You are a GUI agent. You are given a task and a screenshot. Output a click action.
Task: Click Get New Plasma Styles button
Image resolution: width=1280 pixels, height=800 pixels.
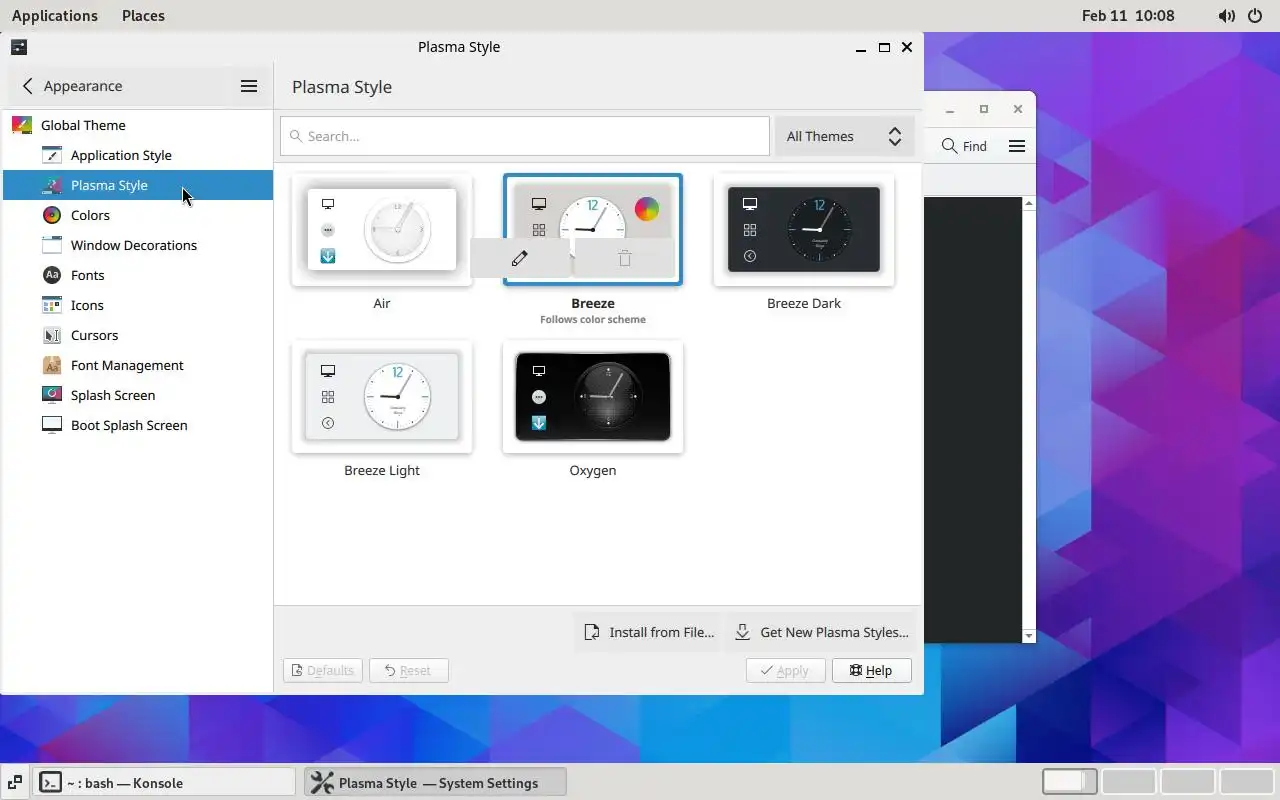coord(821,632)
